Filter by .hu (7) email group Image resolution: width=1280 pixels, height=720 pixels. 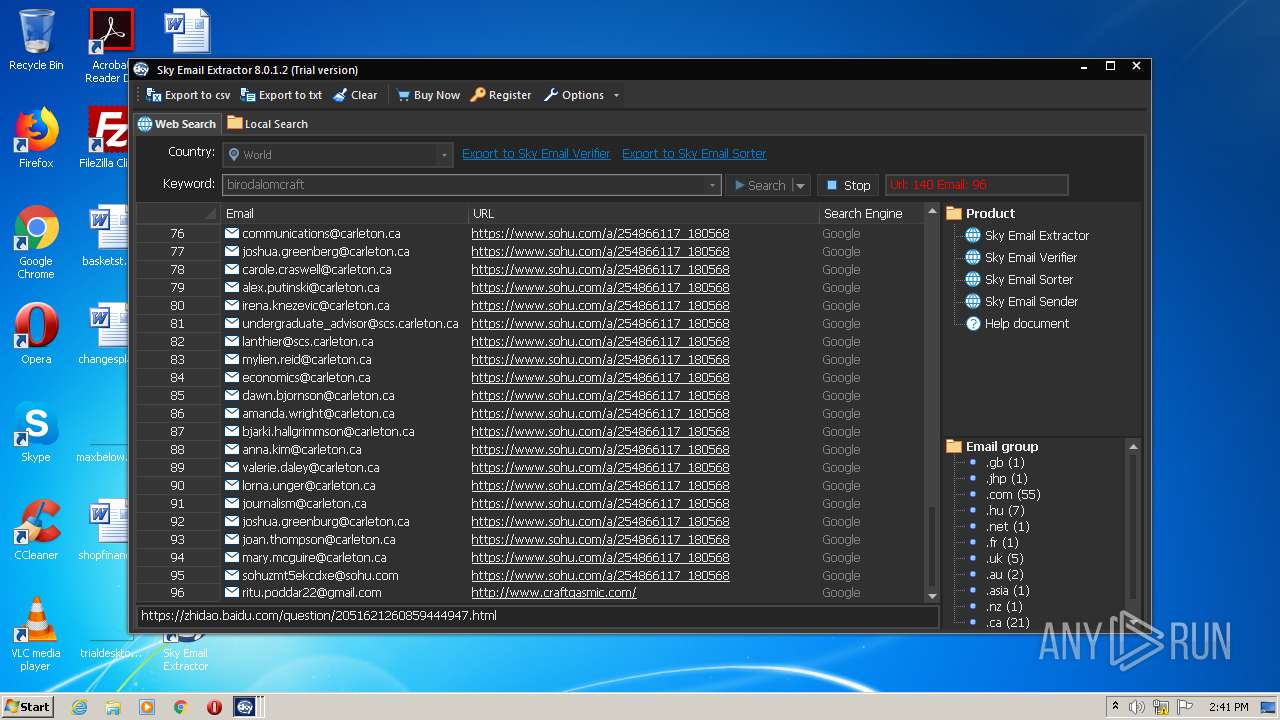coord(1005,510)
